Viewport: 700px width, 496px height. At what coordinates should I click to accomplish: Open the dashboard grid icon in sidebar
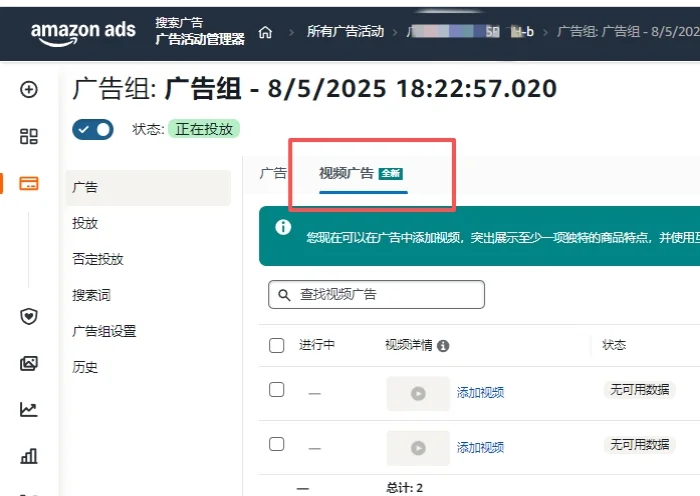(29, 136)
